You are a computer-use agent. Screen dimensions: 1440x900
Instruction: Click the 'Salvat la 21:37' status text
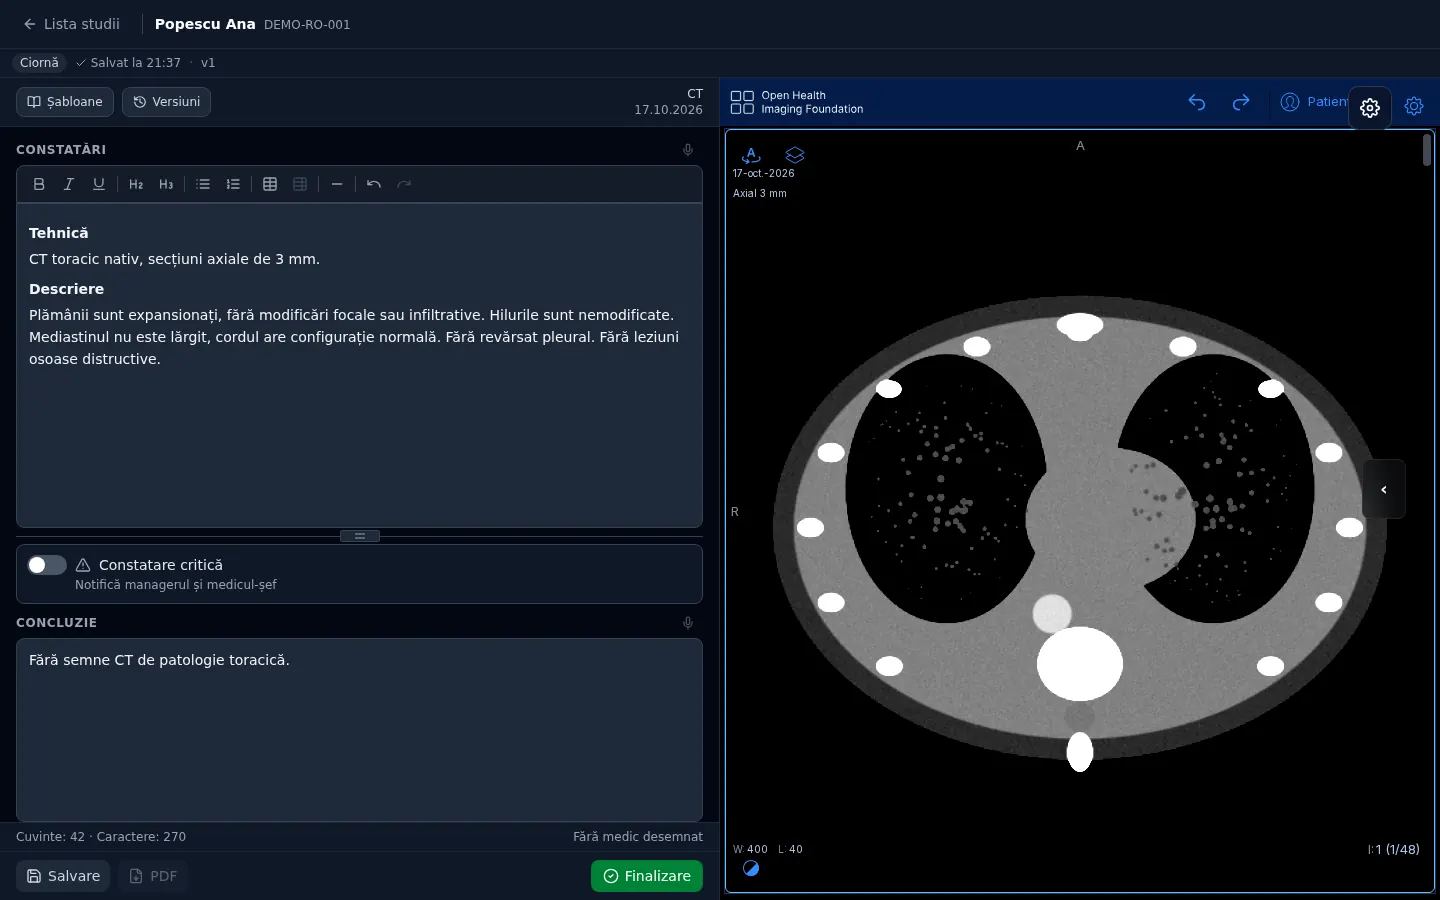pos(135,63)
